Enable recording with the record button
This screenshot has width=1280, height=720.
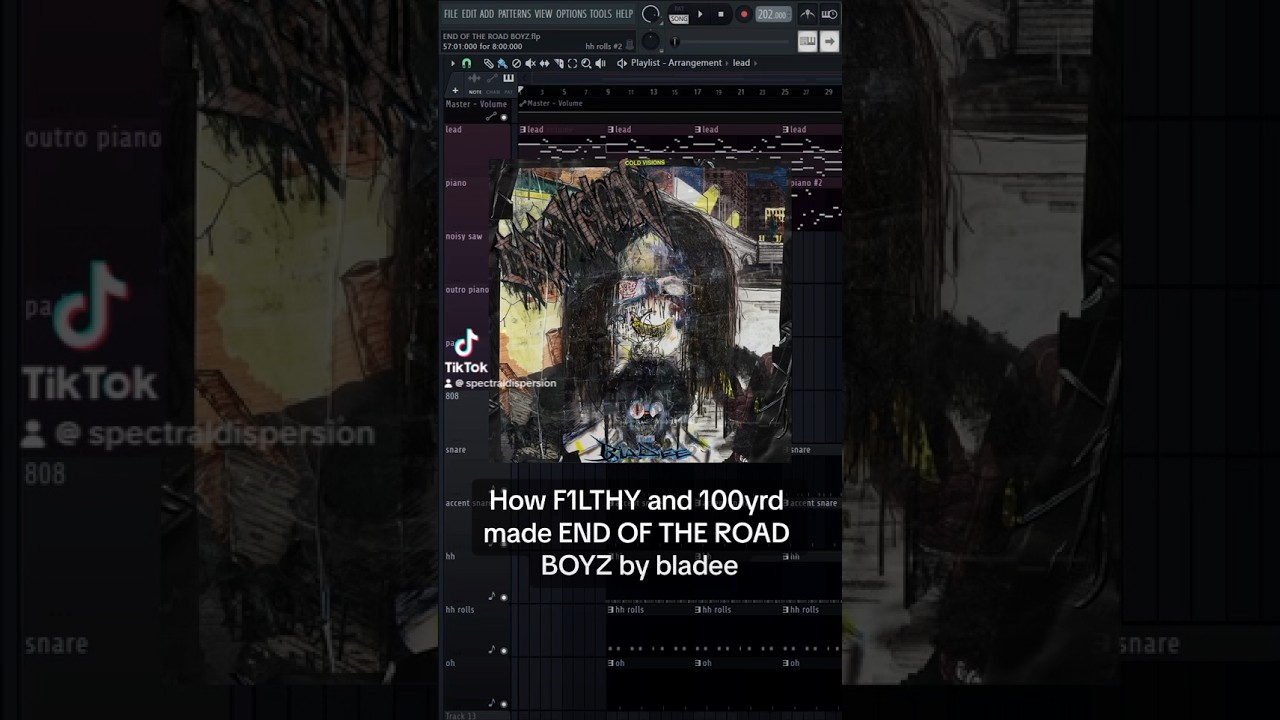pos(743,14)
